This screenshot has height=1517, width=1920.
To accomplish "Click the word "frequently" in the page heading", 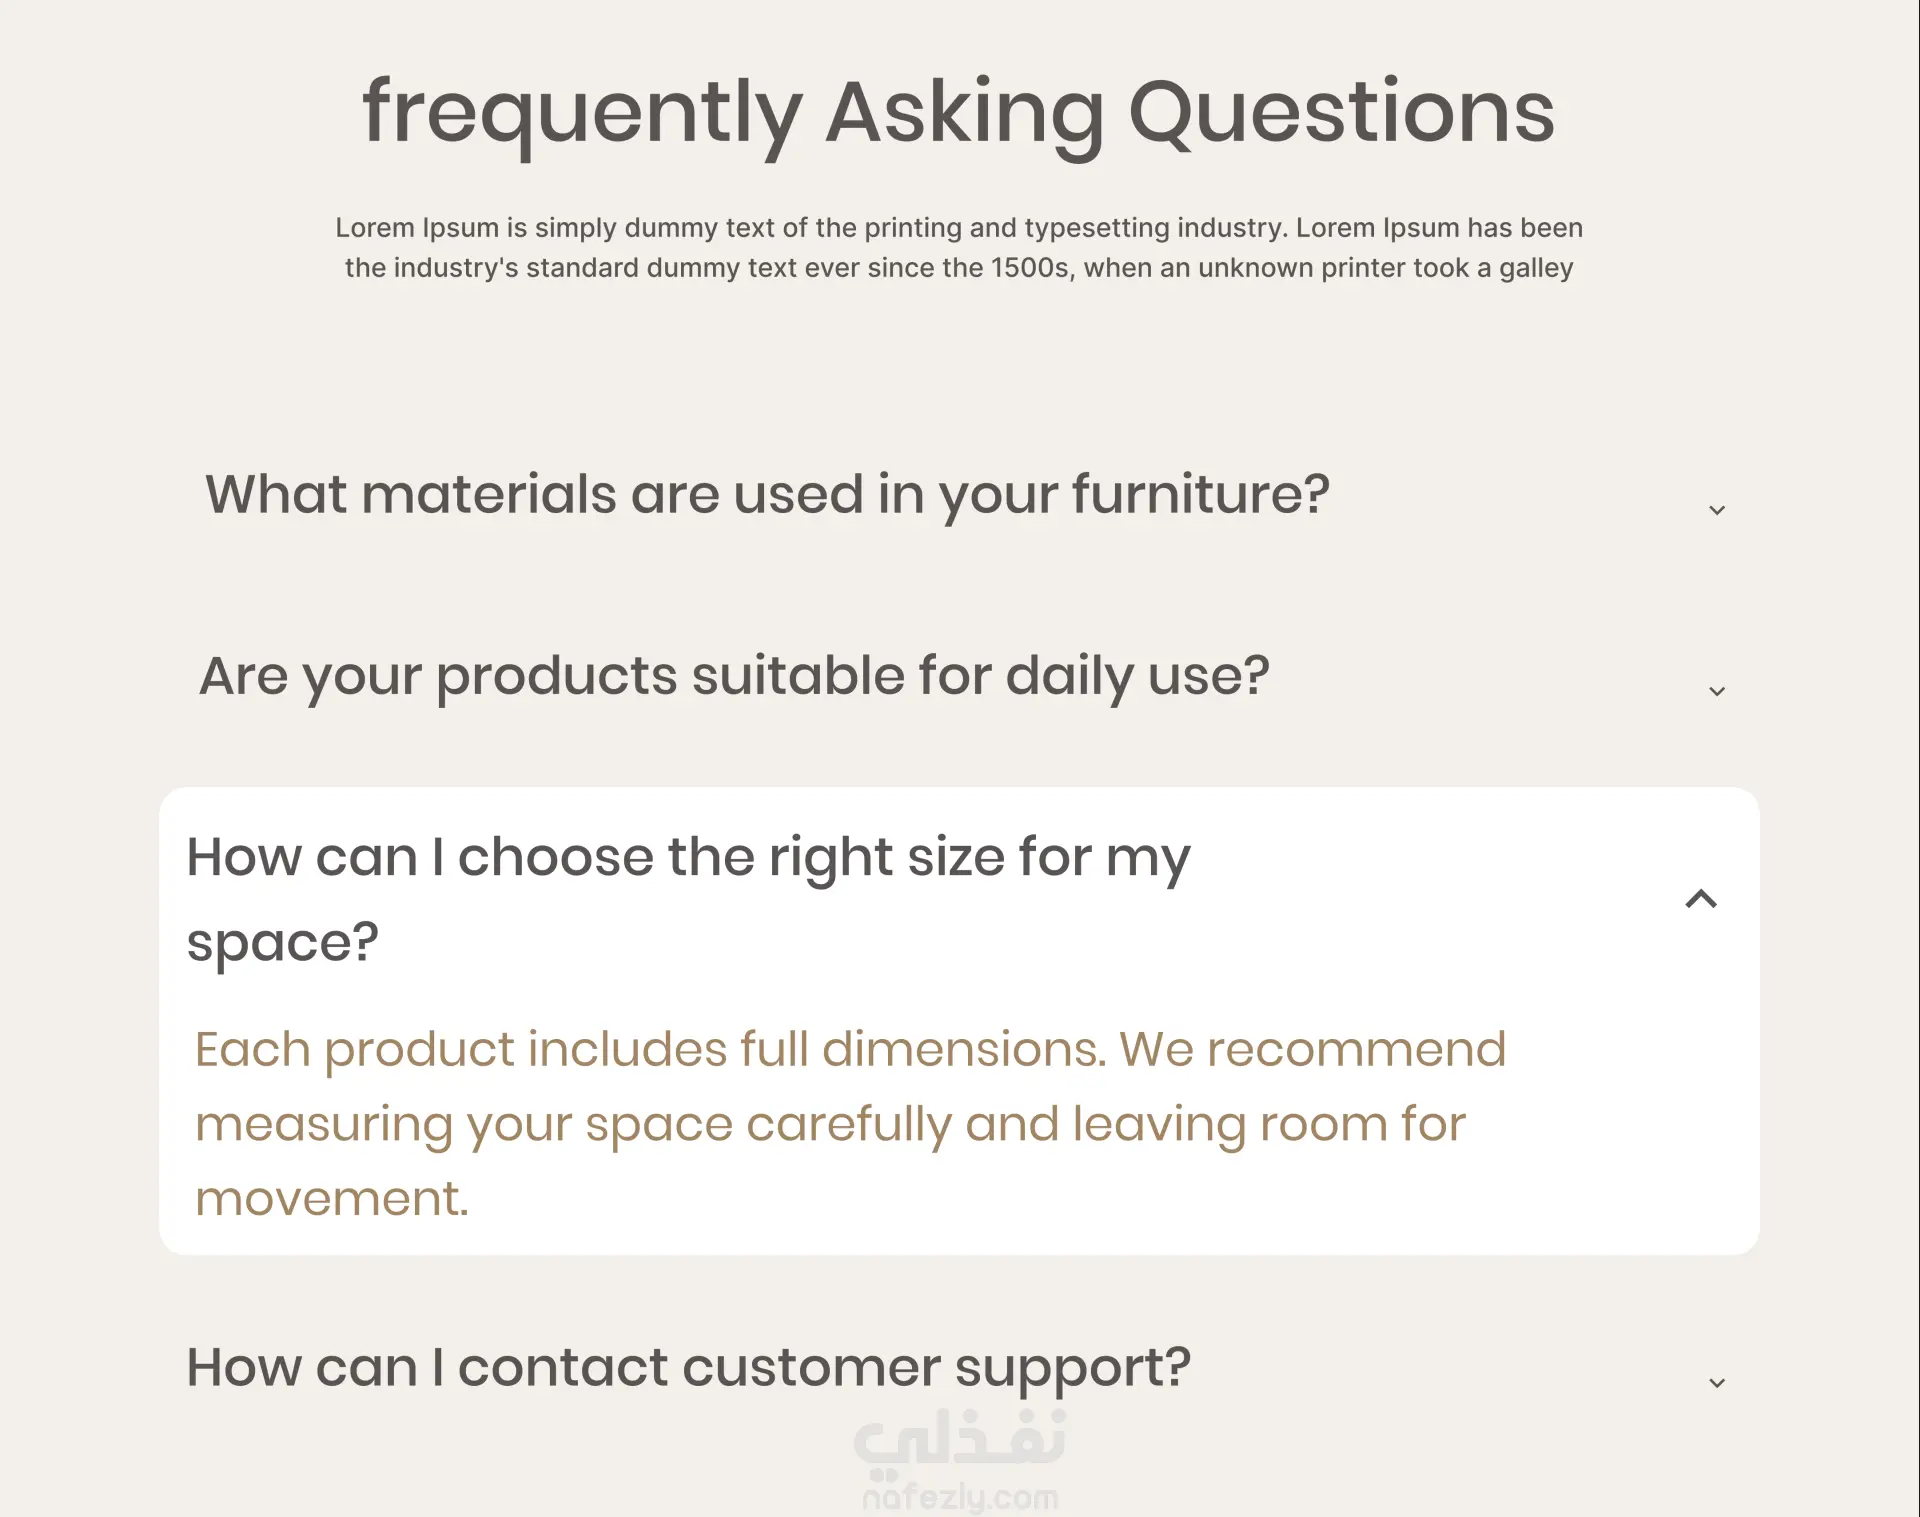I will [581, 113].
